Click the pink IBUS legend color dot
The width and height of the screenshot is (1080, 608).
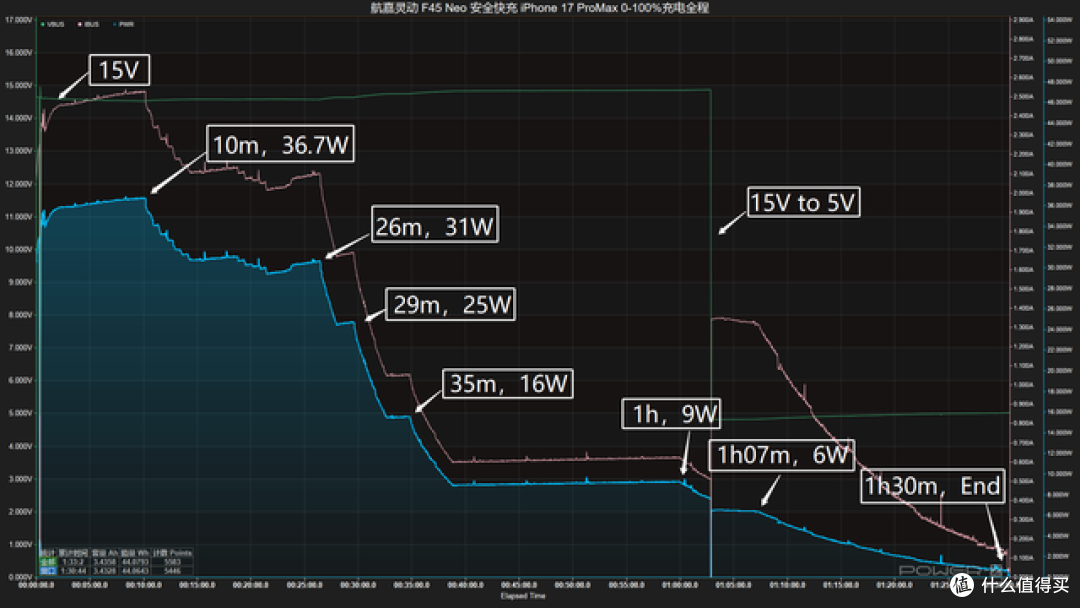[x=79, y=24]
